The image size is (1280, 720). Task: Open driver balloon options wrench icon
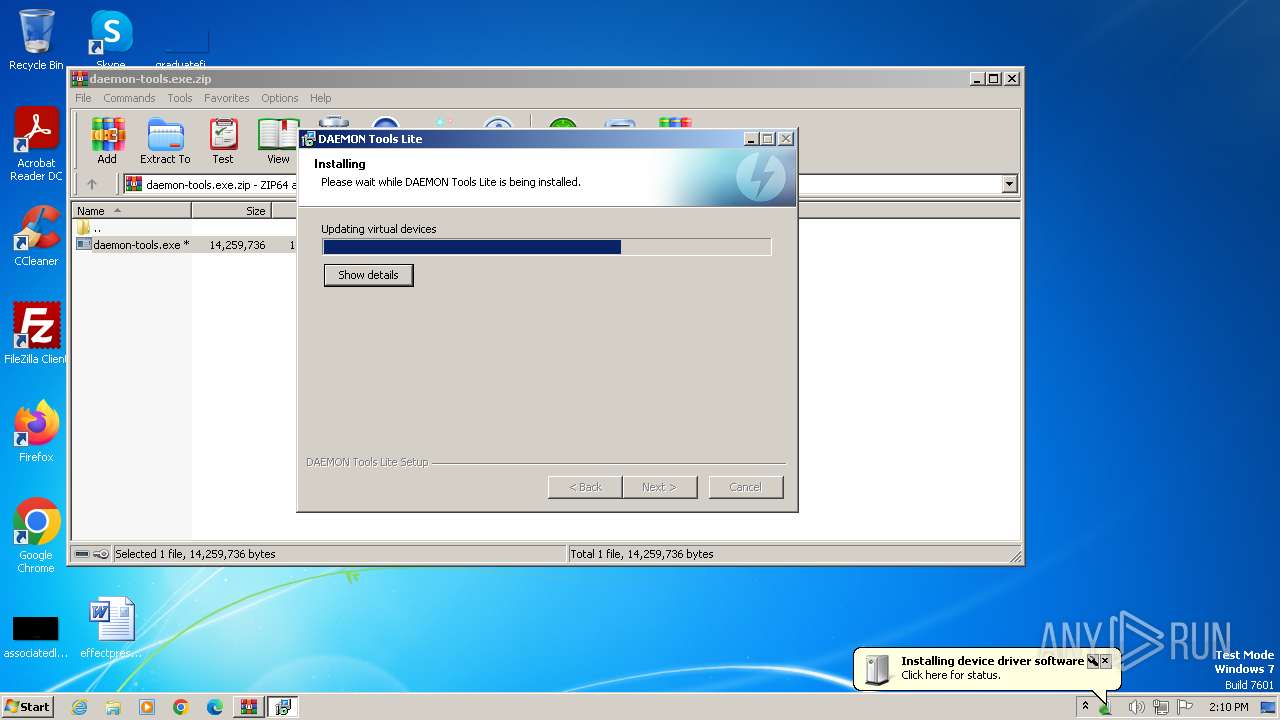pyautogui.click(x=1093, y=661)
